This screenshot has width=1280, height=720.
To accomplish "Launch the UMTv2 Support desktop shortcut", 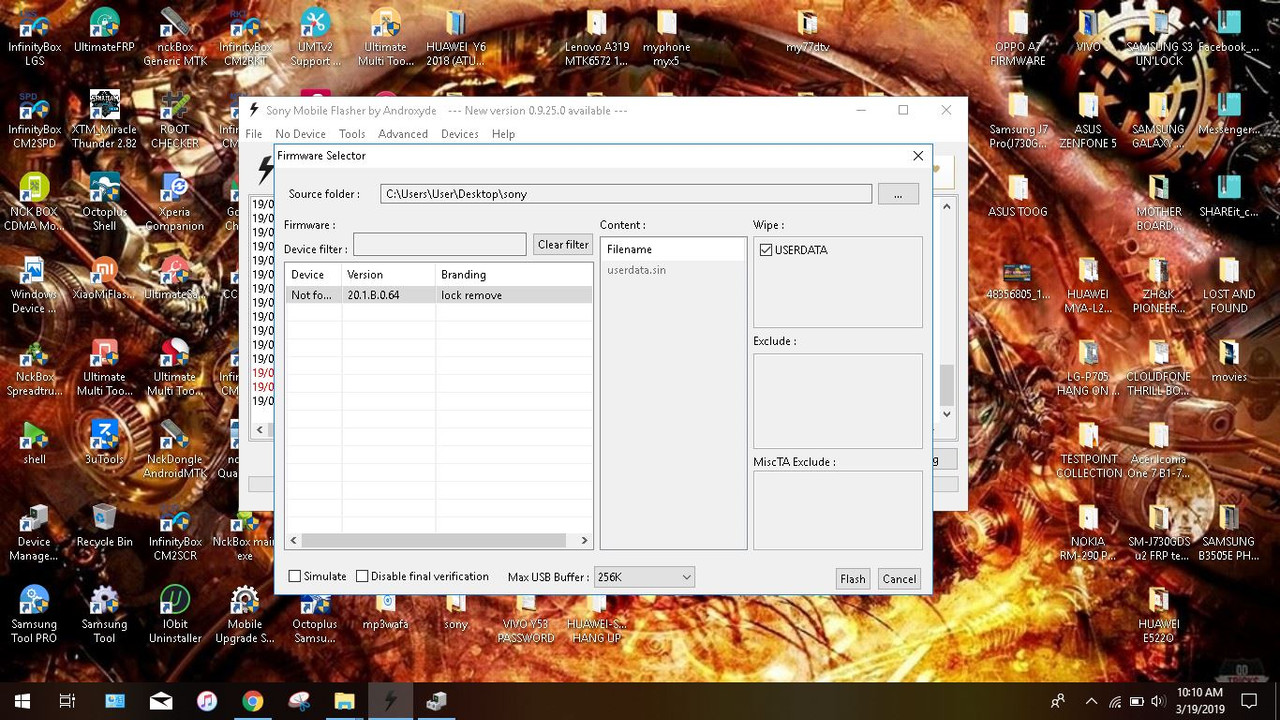I will click(x=315, y=36).
